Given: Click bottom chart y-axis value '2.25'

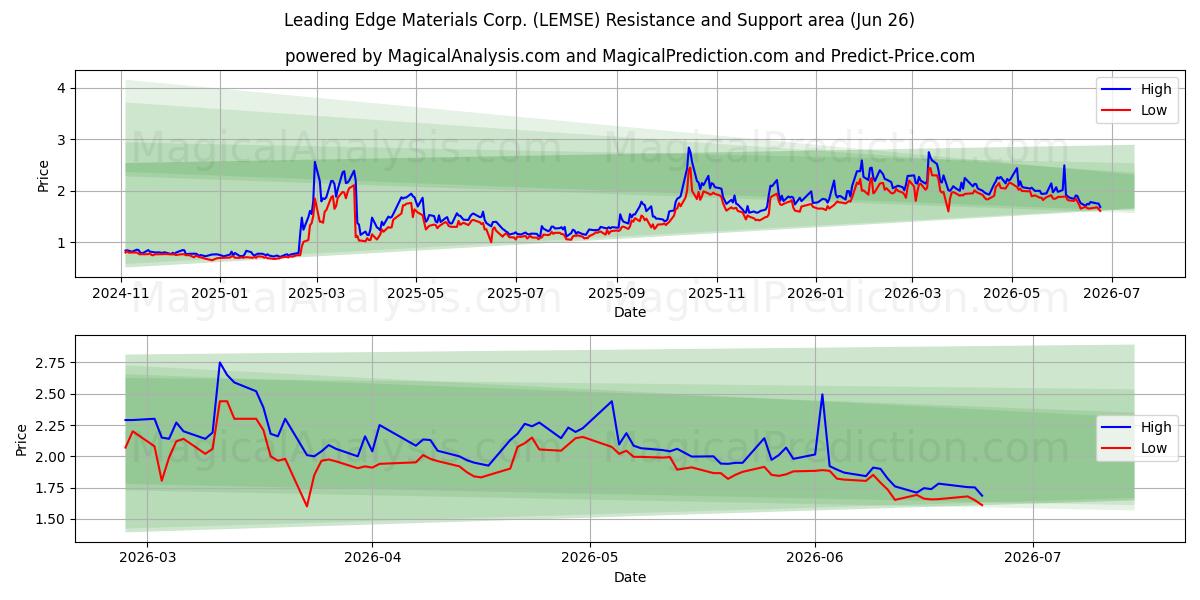Looking at the screenshot, I should coord(50,425).
